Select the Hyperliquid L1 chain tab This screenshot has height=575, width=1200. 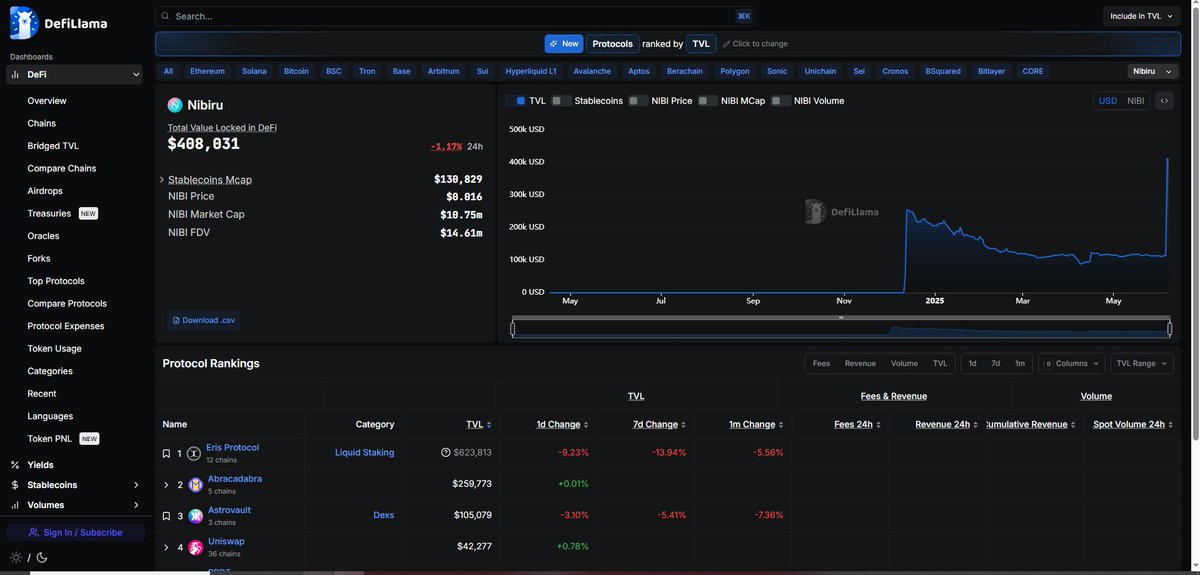coord(531,71)
